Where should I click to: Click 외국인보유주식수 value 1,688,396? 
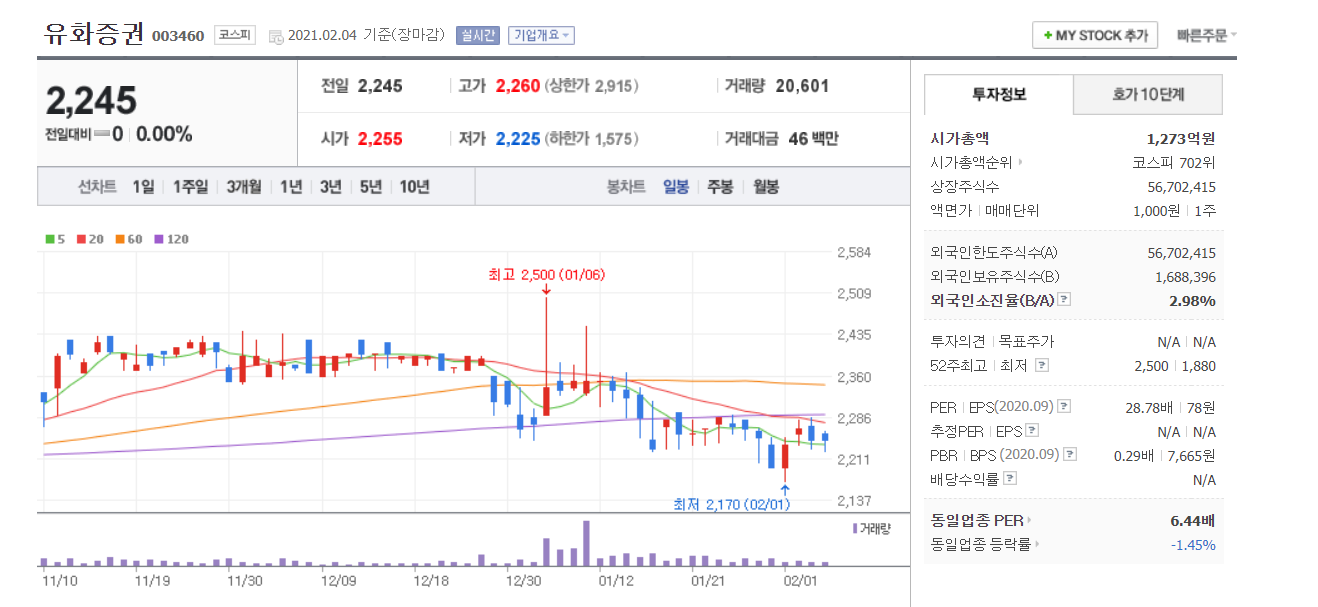point(1185,276)
